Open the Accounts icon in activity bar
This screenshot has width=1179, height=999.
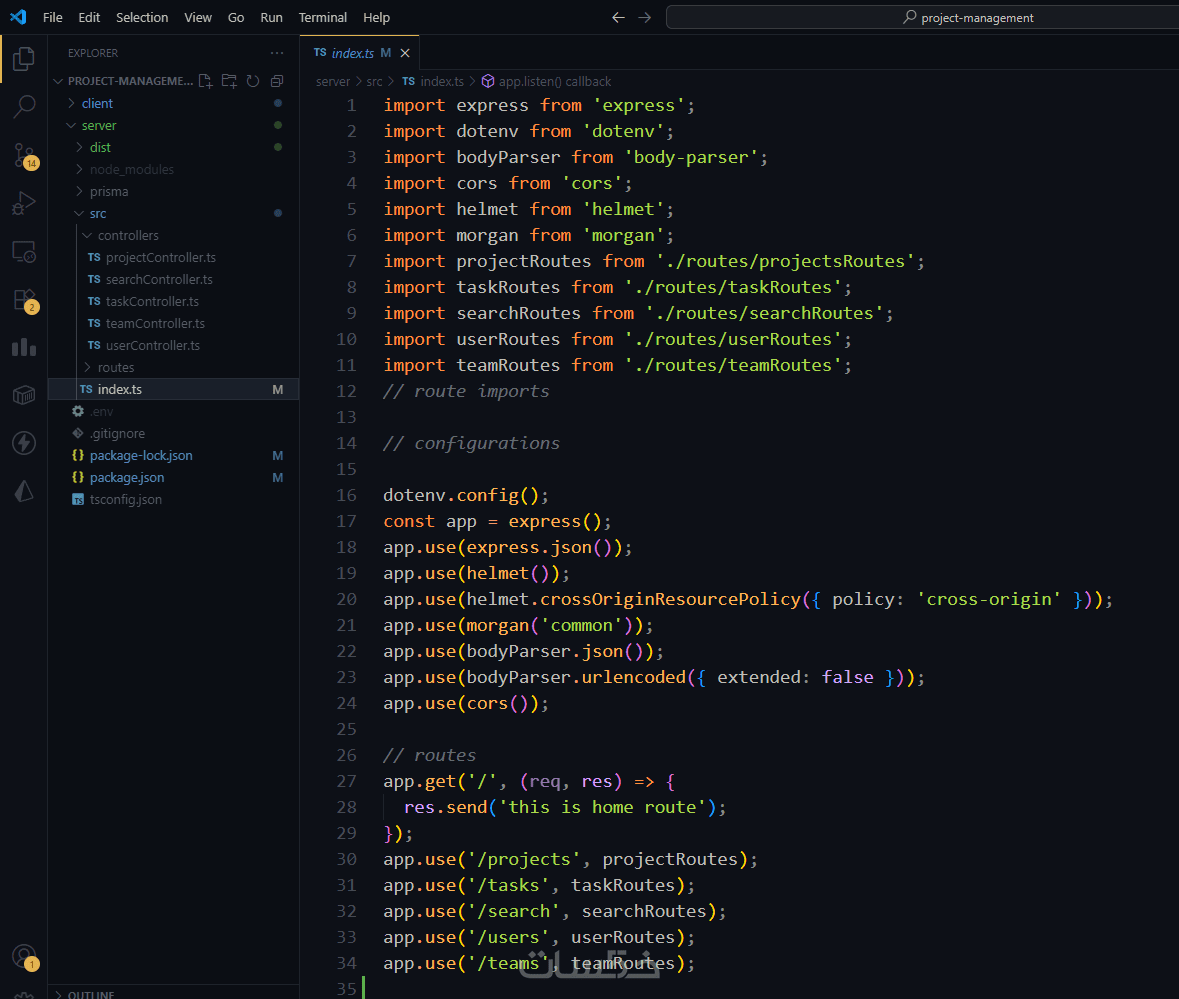[x=24, y=957]
